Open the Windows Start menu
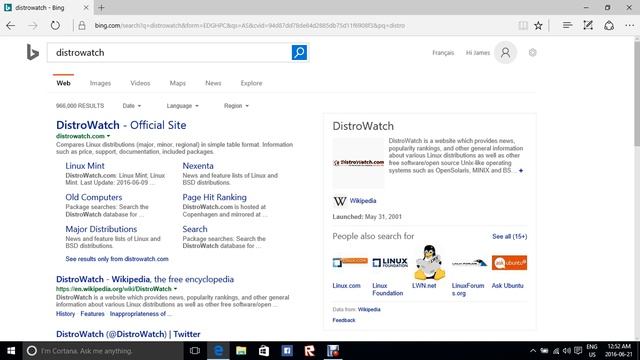Viewport: 640px width, 360px height. pyautogui.click(x=11, y=351)
